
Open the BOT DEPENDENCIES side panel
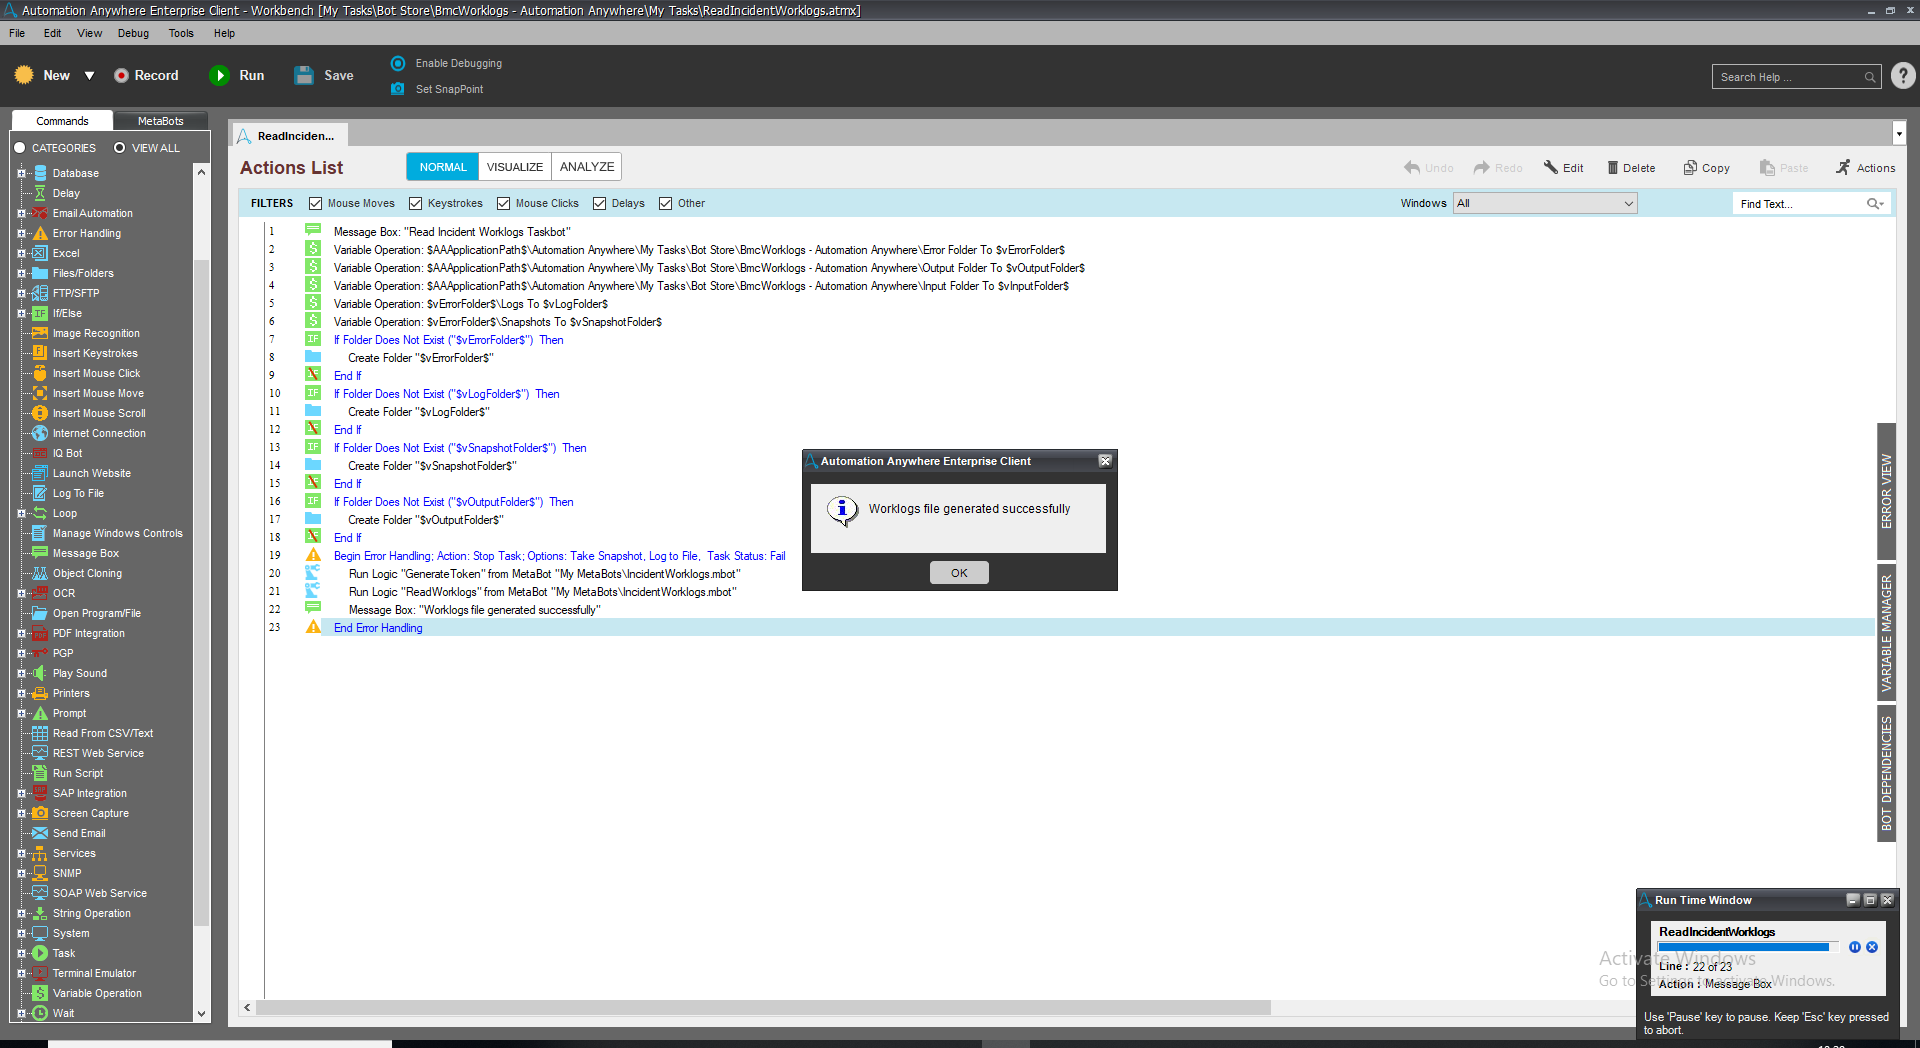(x=1887, y=774)
